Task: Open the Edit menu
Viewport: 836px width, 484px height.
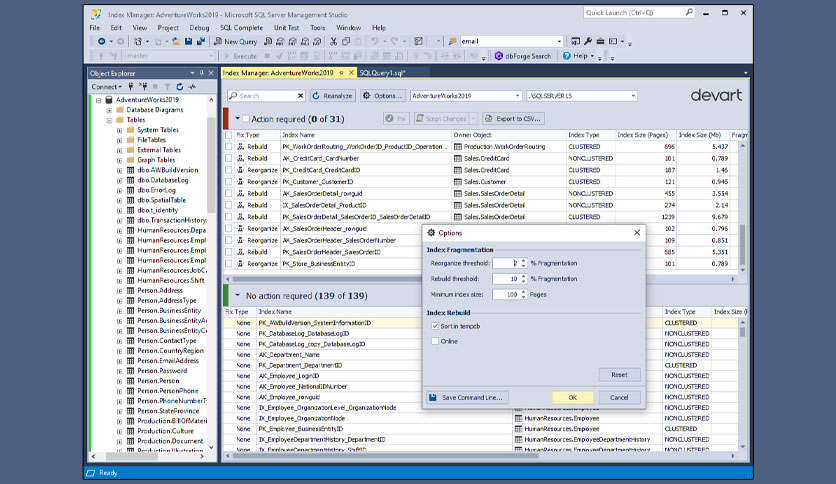Action: [x=116, y=28]
